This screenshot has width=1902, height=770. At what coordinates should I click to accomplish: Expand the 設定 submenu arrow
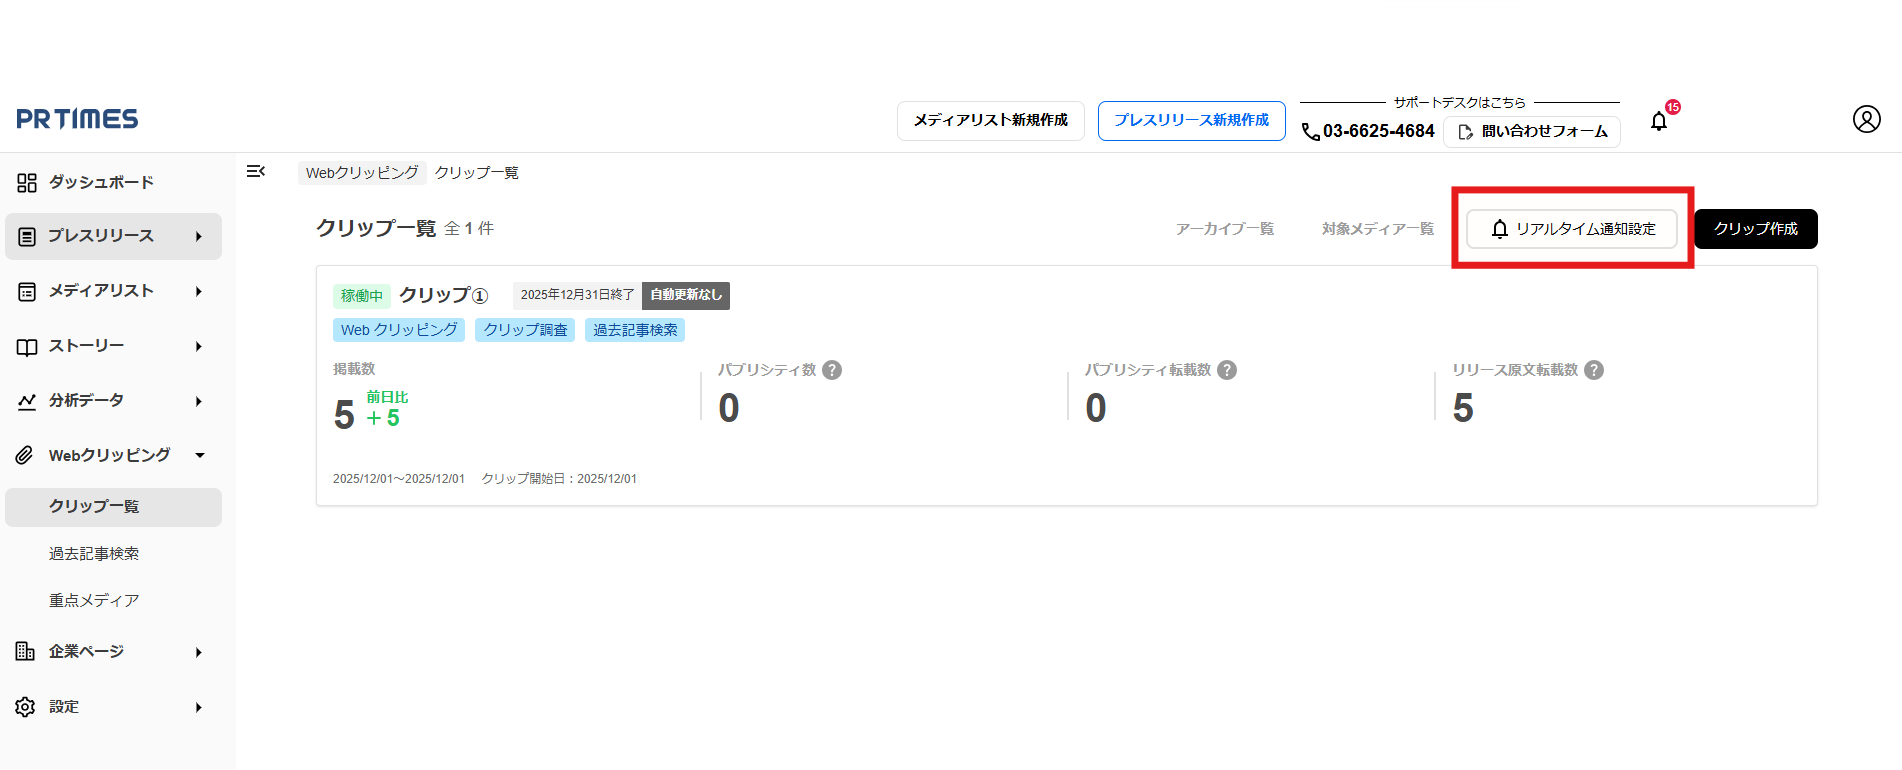click(199, 708)
